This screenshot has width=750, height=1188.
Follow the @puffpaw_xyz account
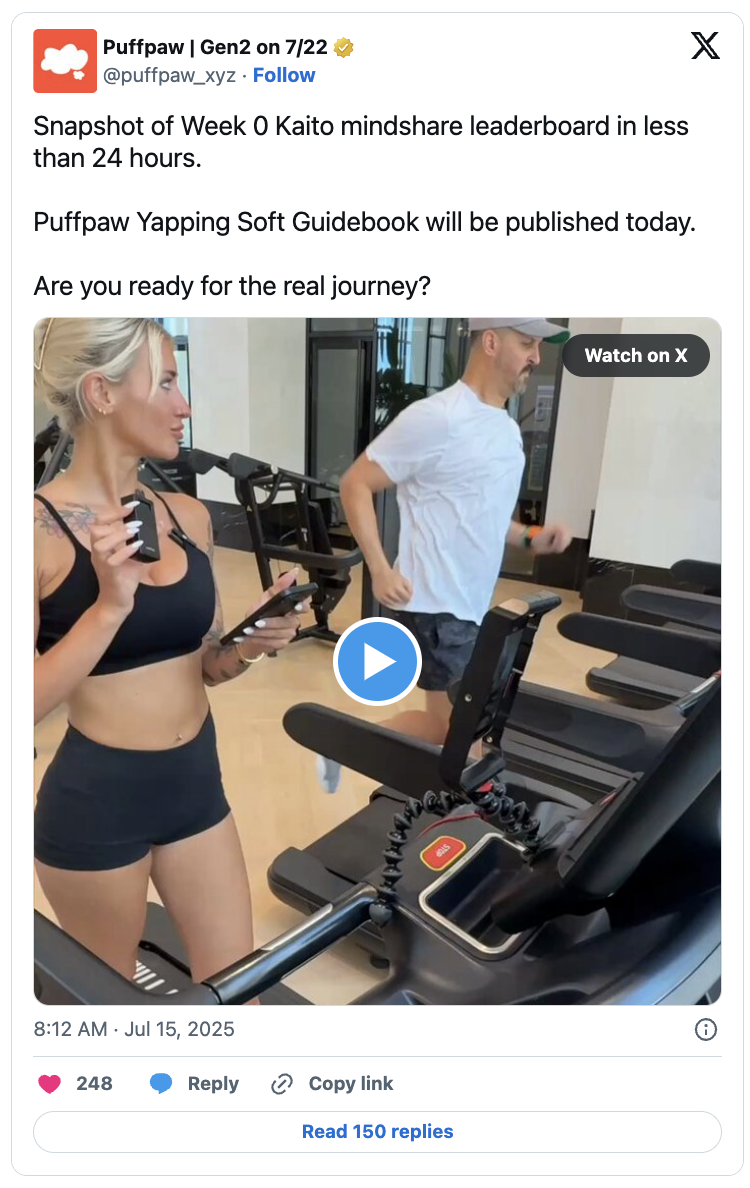284,75
